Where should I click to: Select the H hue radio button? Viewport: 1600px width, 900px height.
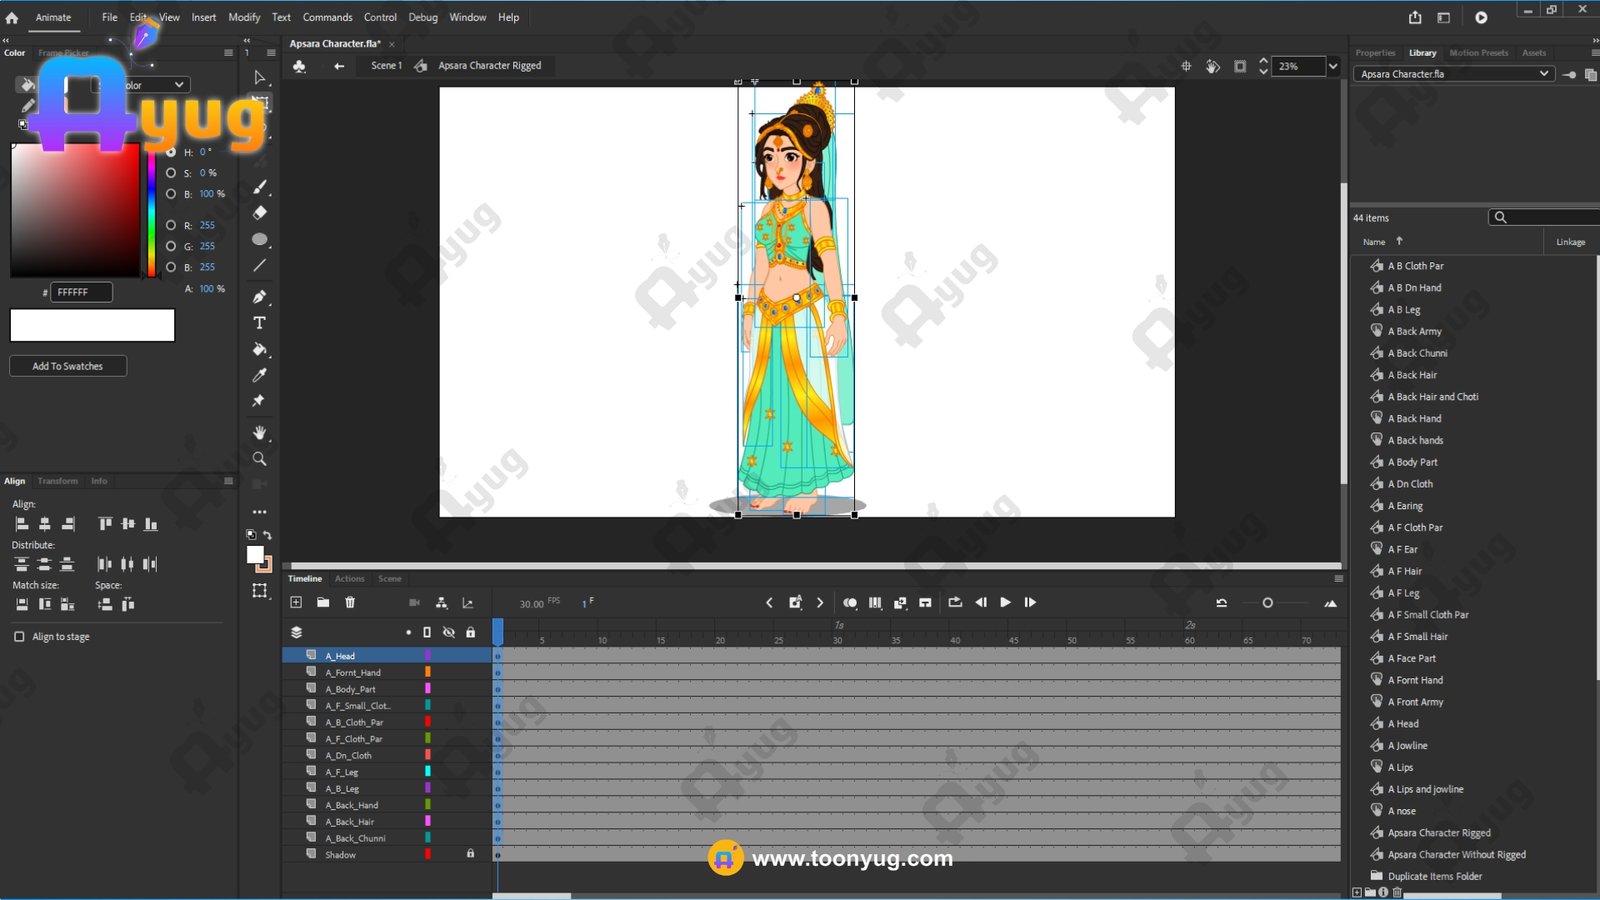coord(171,152)
